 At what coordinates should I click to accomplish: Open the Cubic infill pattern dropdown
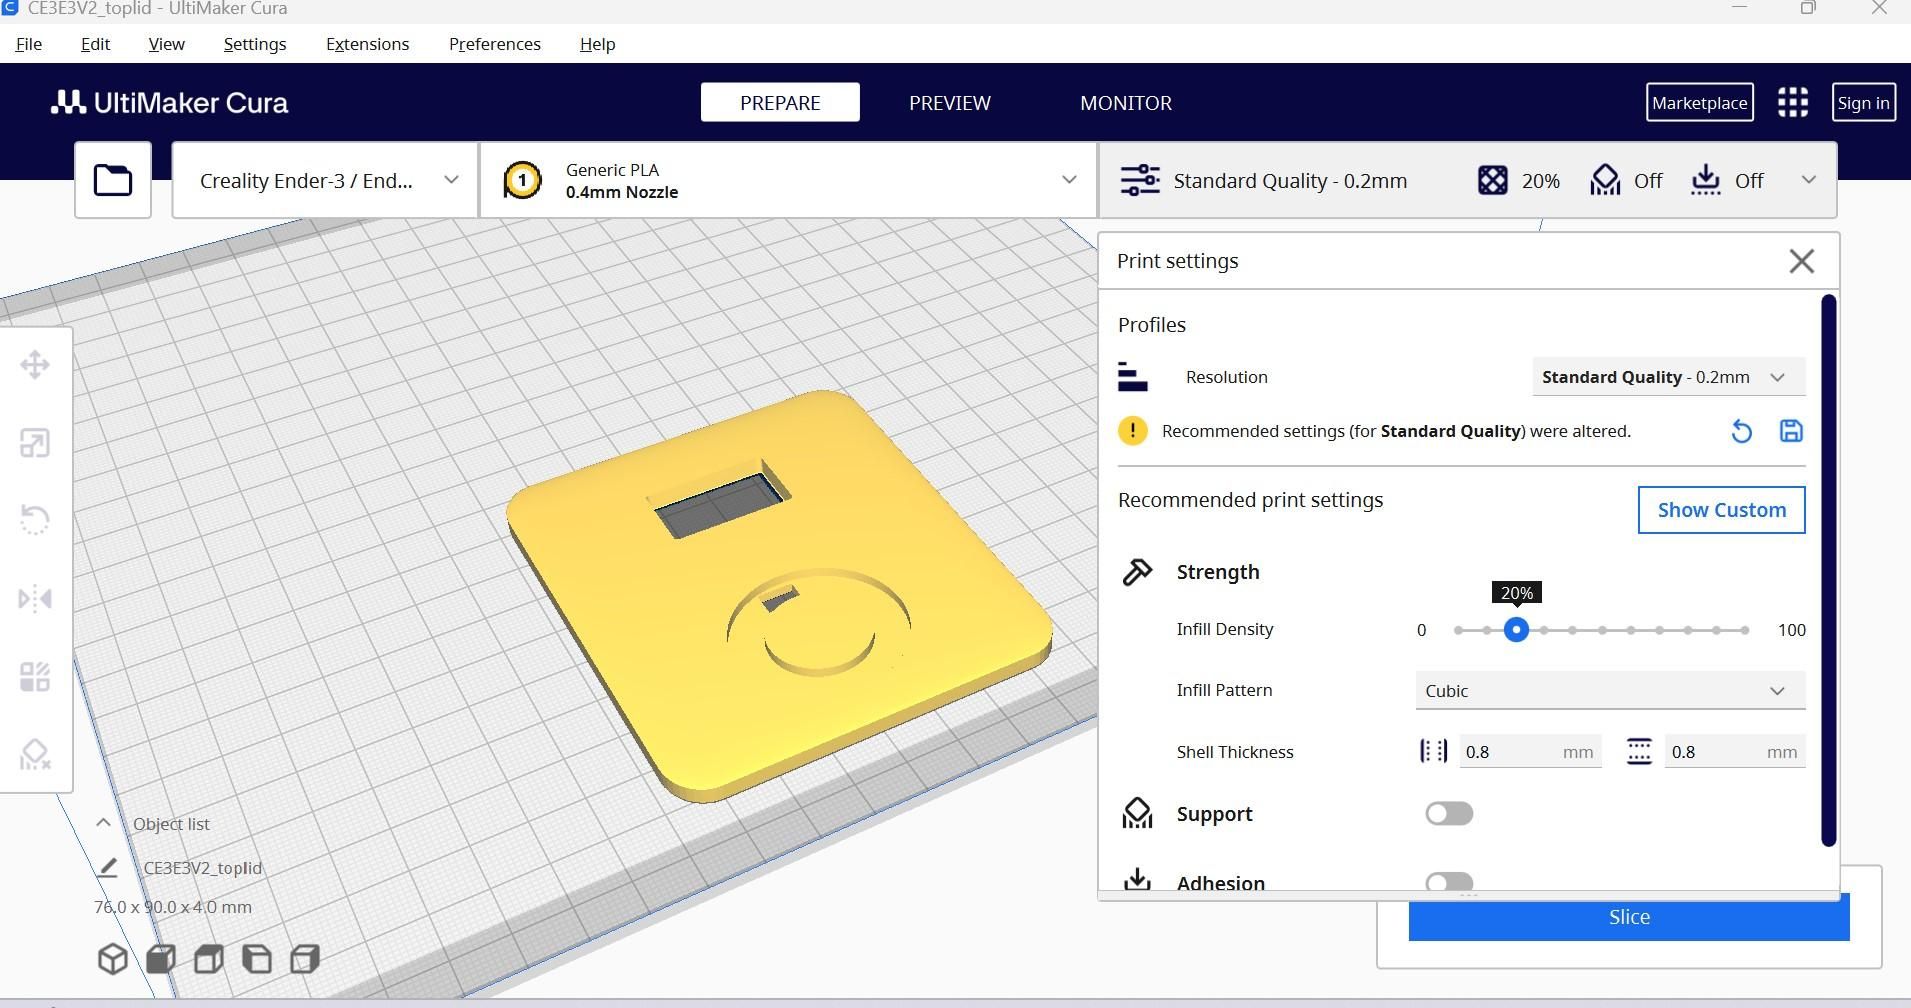(1610, 691)
